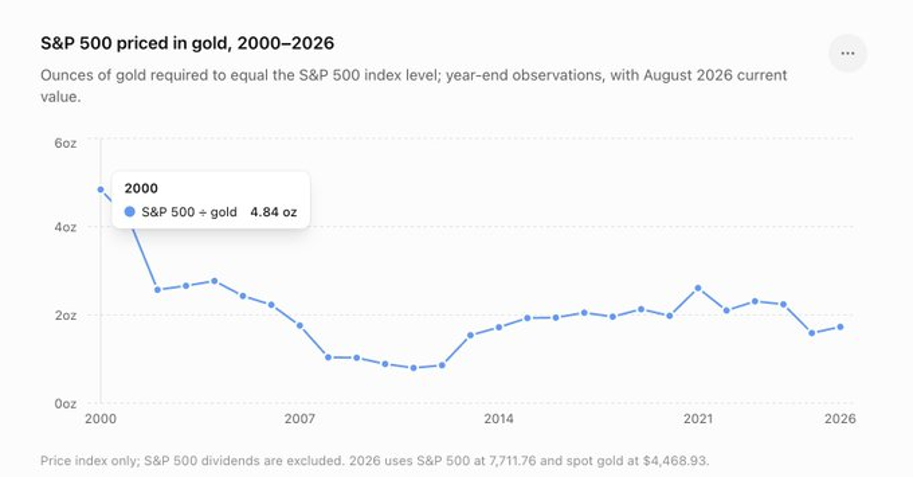Click the lowest data point near 2011
Screen dimensions: 913x477
pos(413,368)
